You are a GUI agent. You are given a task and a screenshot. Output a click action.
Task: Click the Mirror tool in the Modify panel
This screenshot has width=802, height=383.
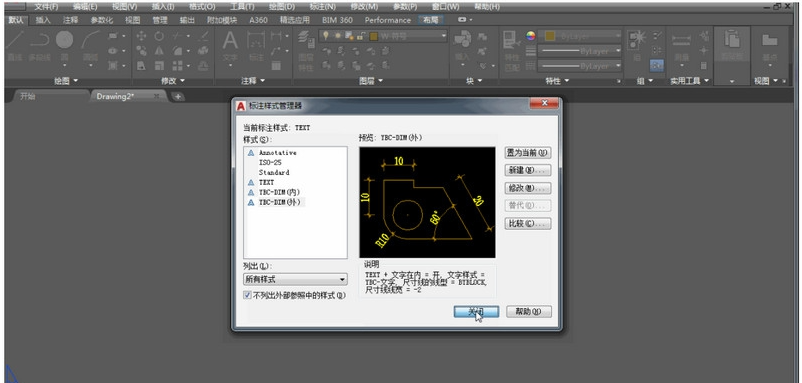159,51
